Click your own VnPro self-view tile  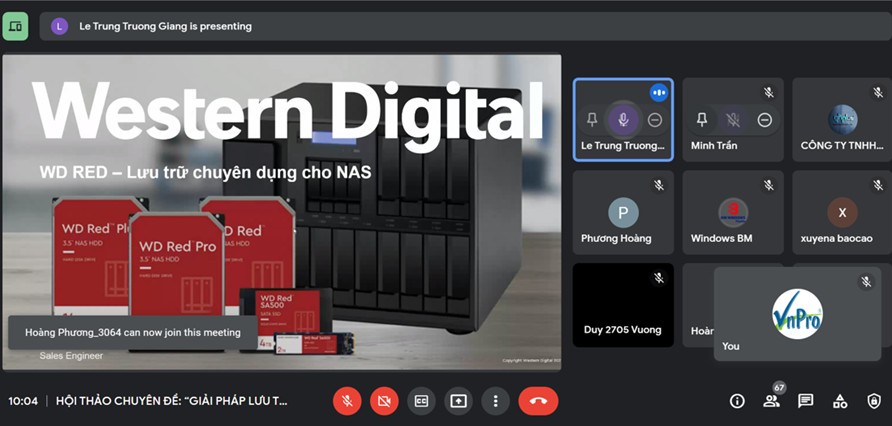(797, 314)
